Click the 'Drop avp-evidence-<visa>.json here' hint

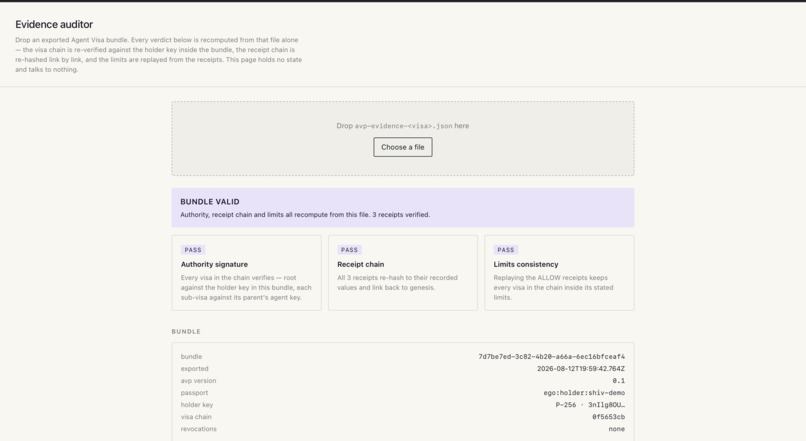point(402,125)
